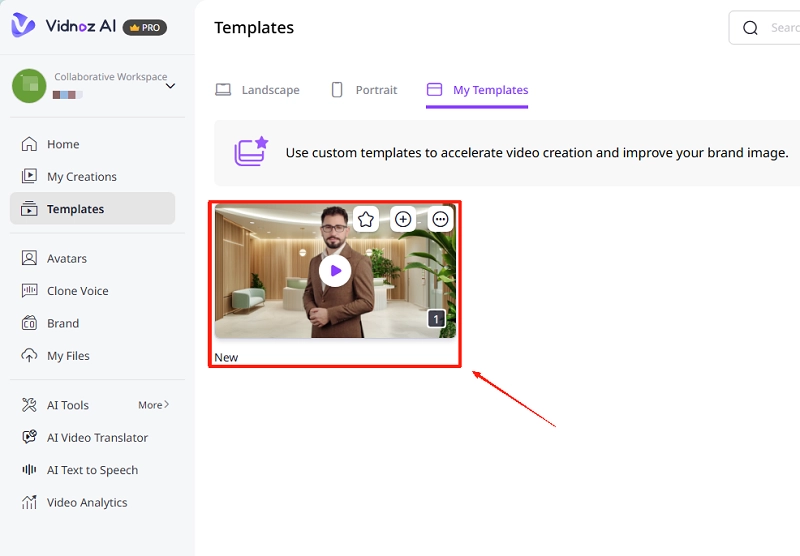This screenshot has height=556, width=800.
Task: Open the three-dot more options menu on template
Action: tap(440, 219)
